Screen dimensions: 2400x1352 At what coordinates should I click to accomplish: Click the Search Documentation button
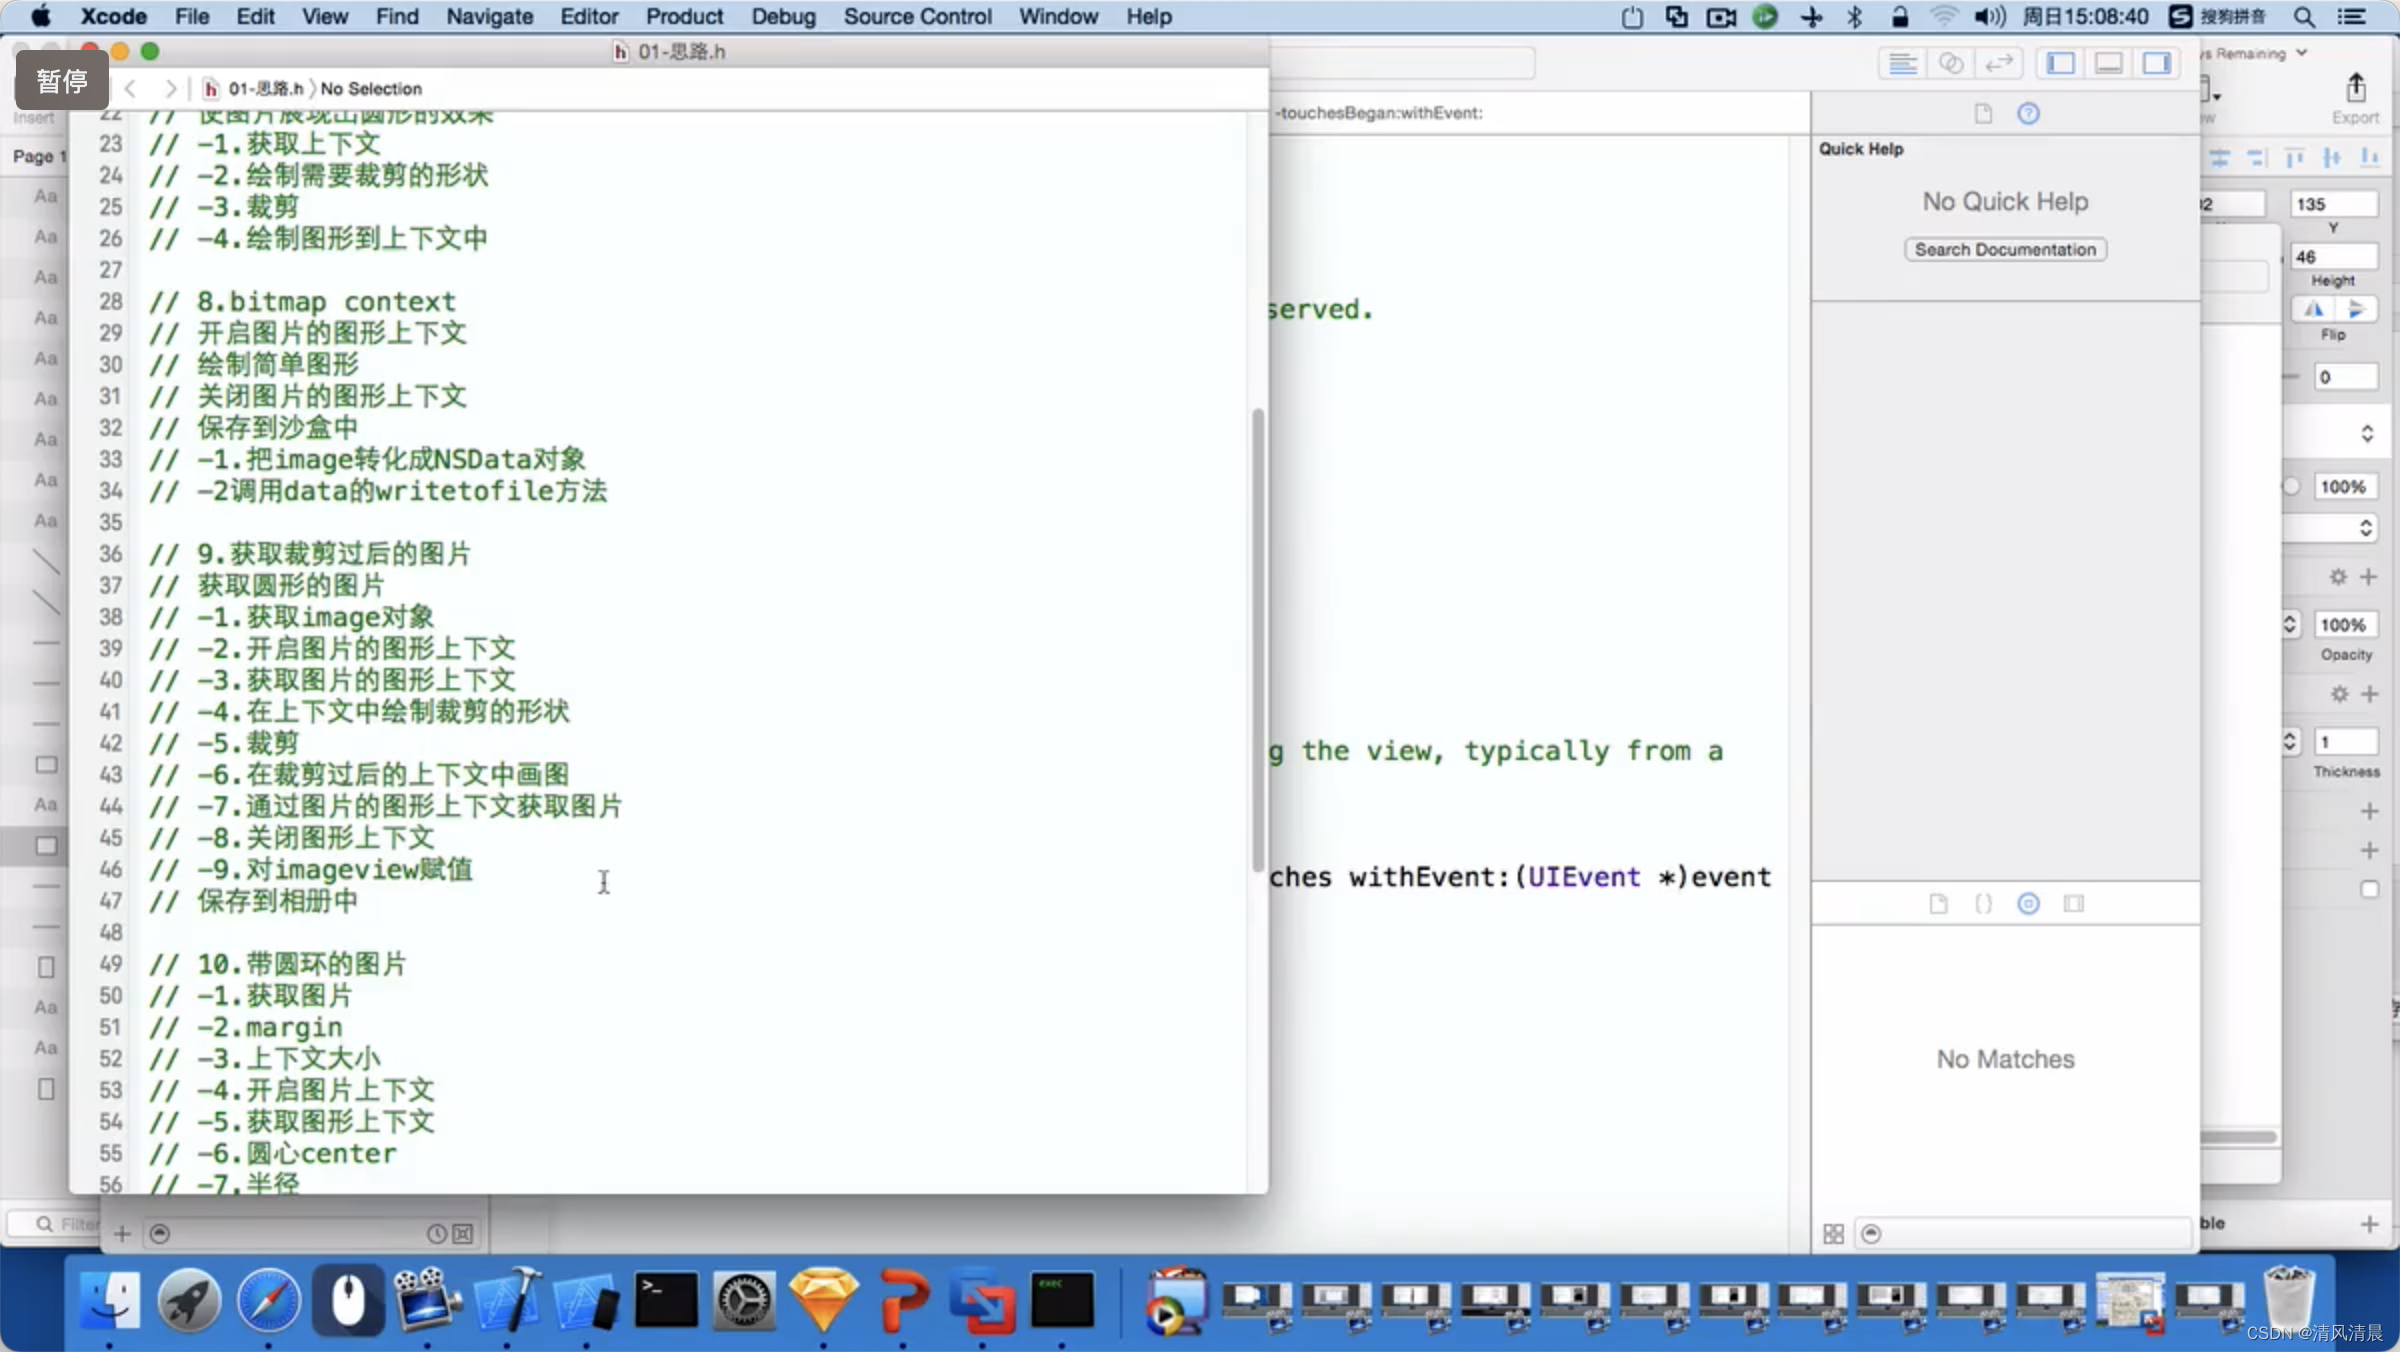2004,249
